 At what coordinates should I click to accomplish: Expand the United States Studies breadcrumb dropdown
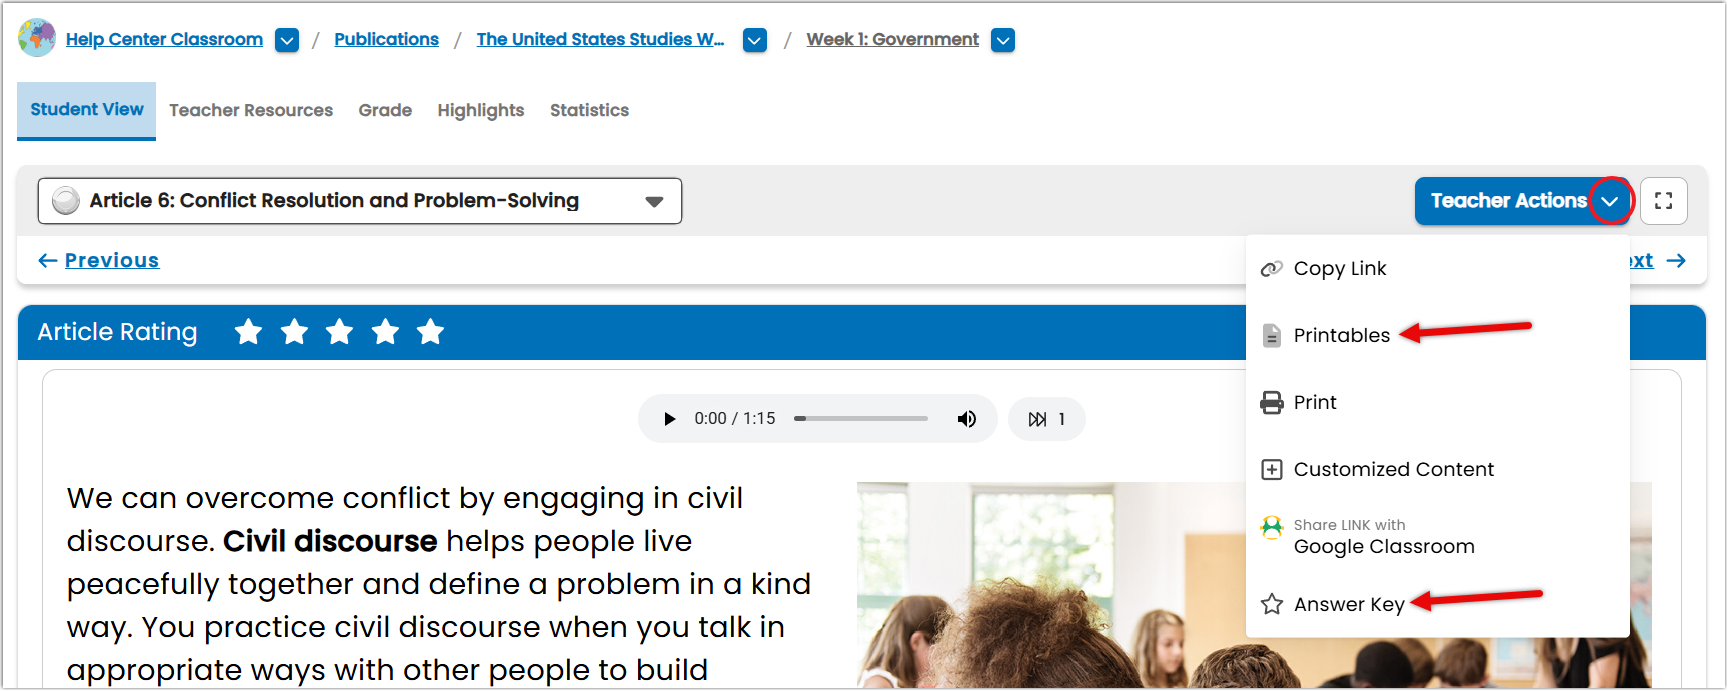pyautogui.click(x=755, y=40)
